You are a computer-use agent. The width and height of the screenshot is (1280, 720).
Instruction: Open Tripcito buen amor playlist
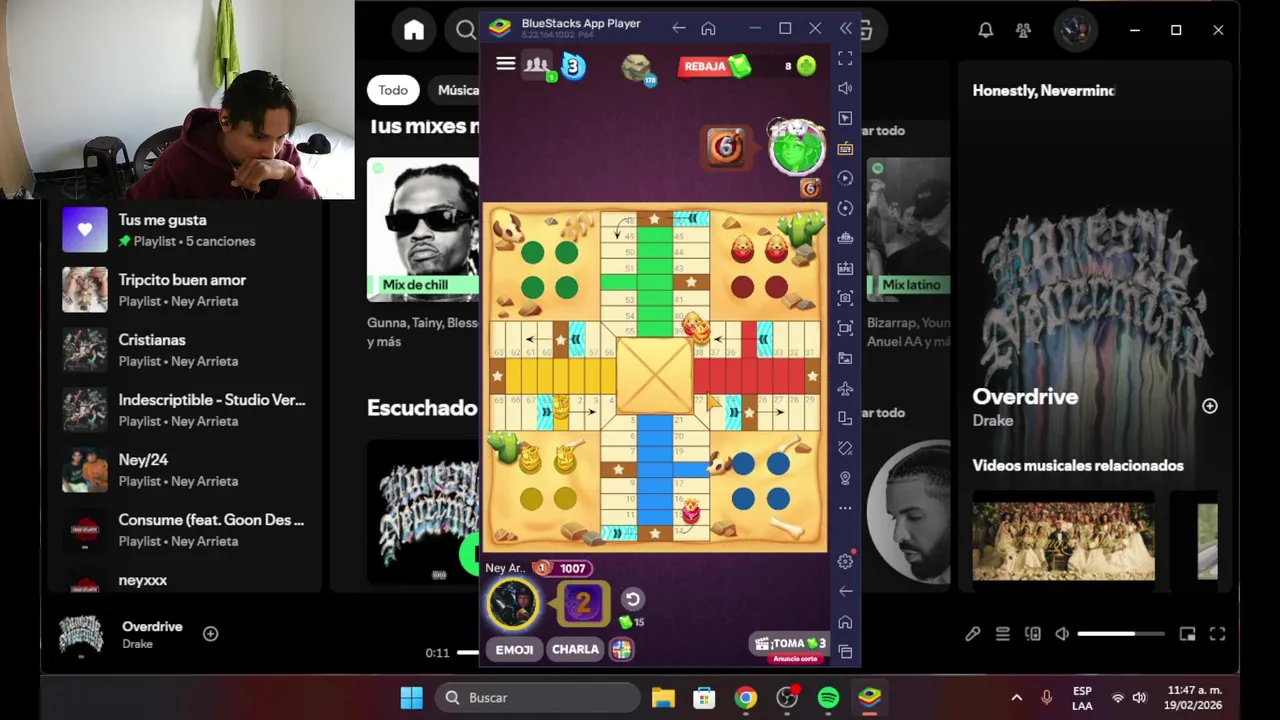[x=185, y=290]
